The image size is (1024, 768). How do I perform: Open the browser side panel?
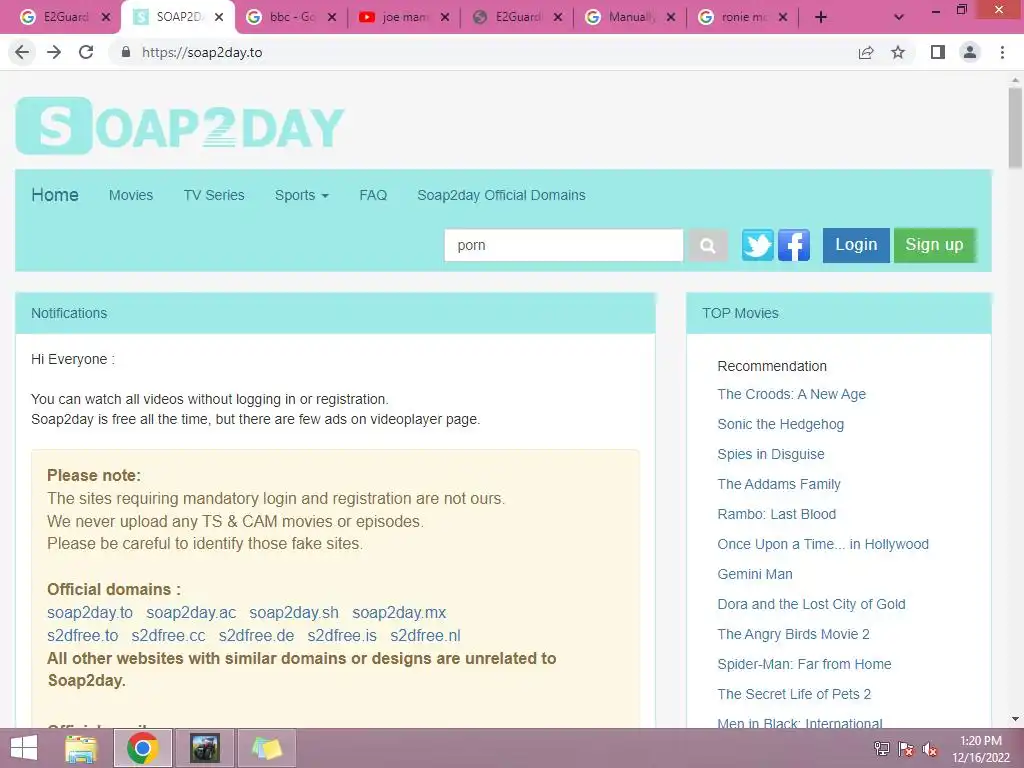tap(938, 52)
